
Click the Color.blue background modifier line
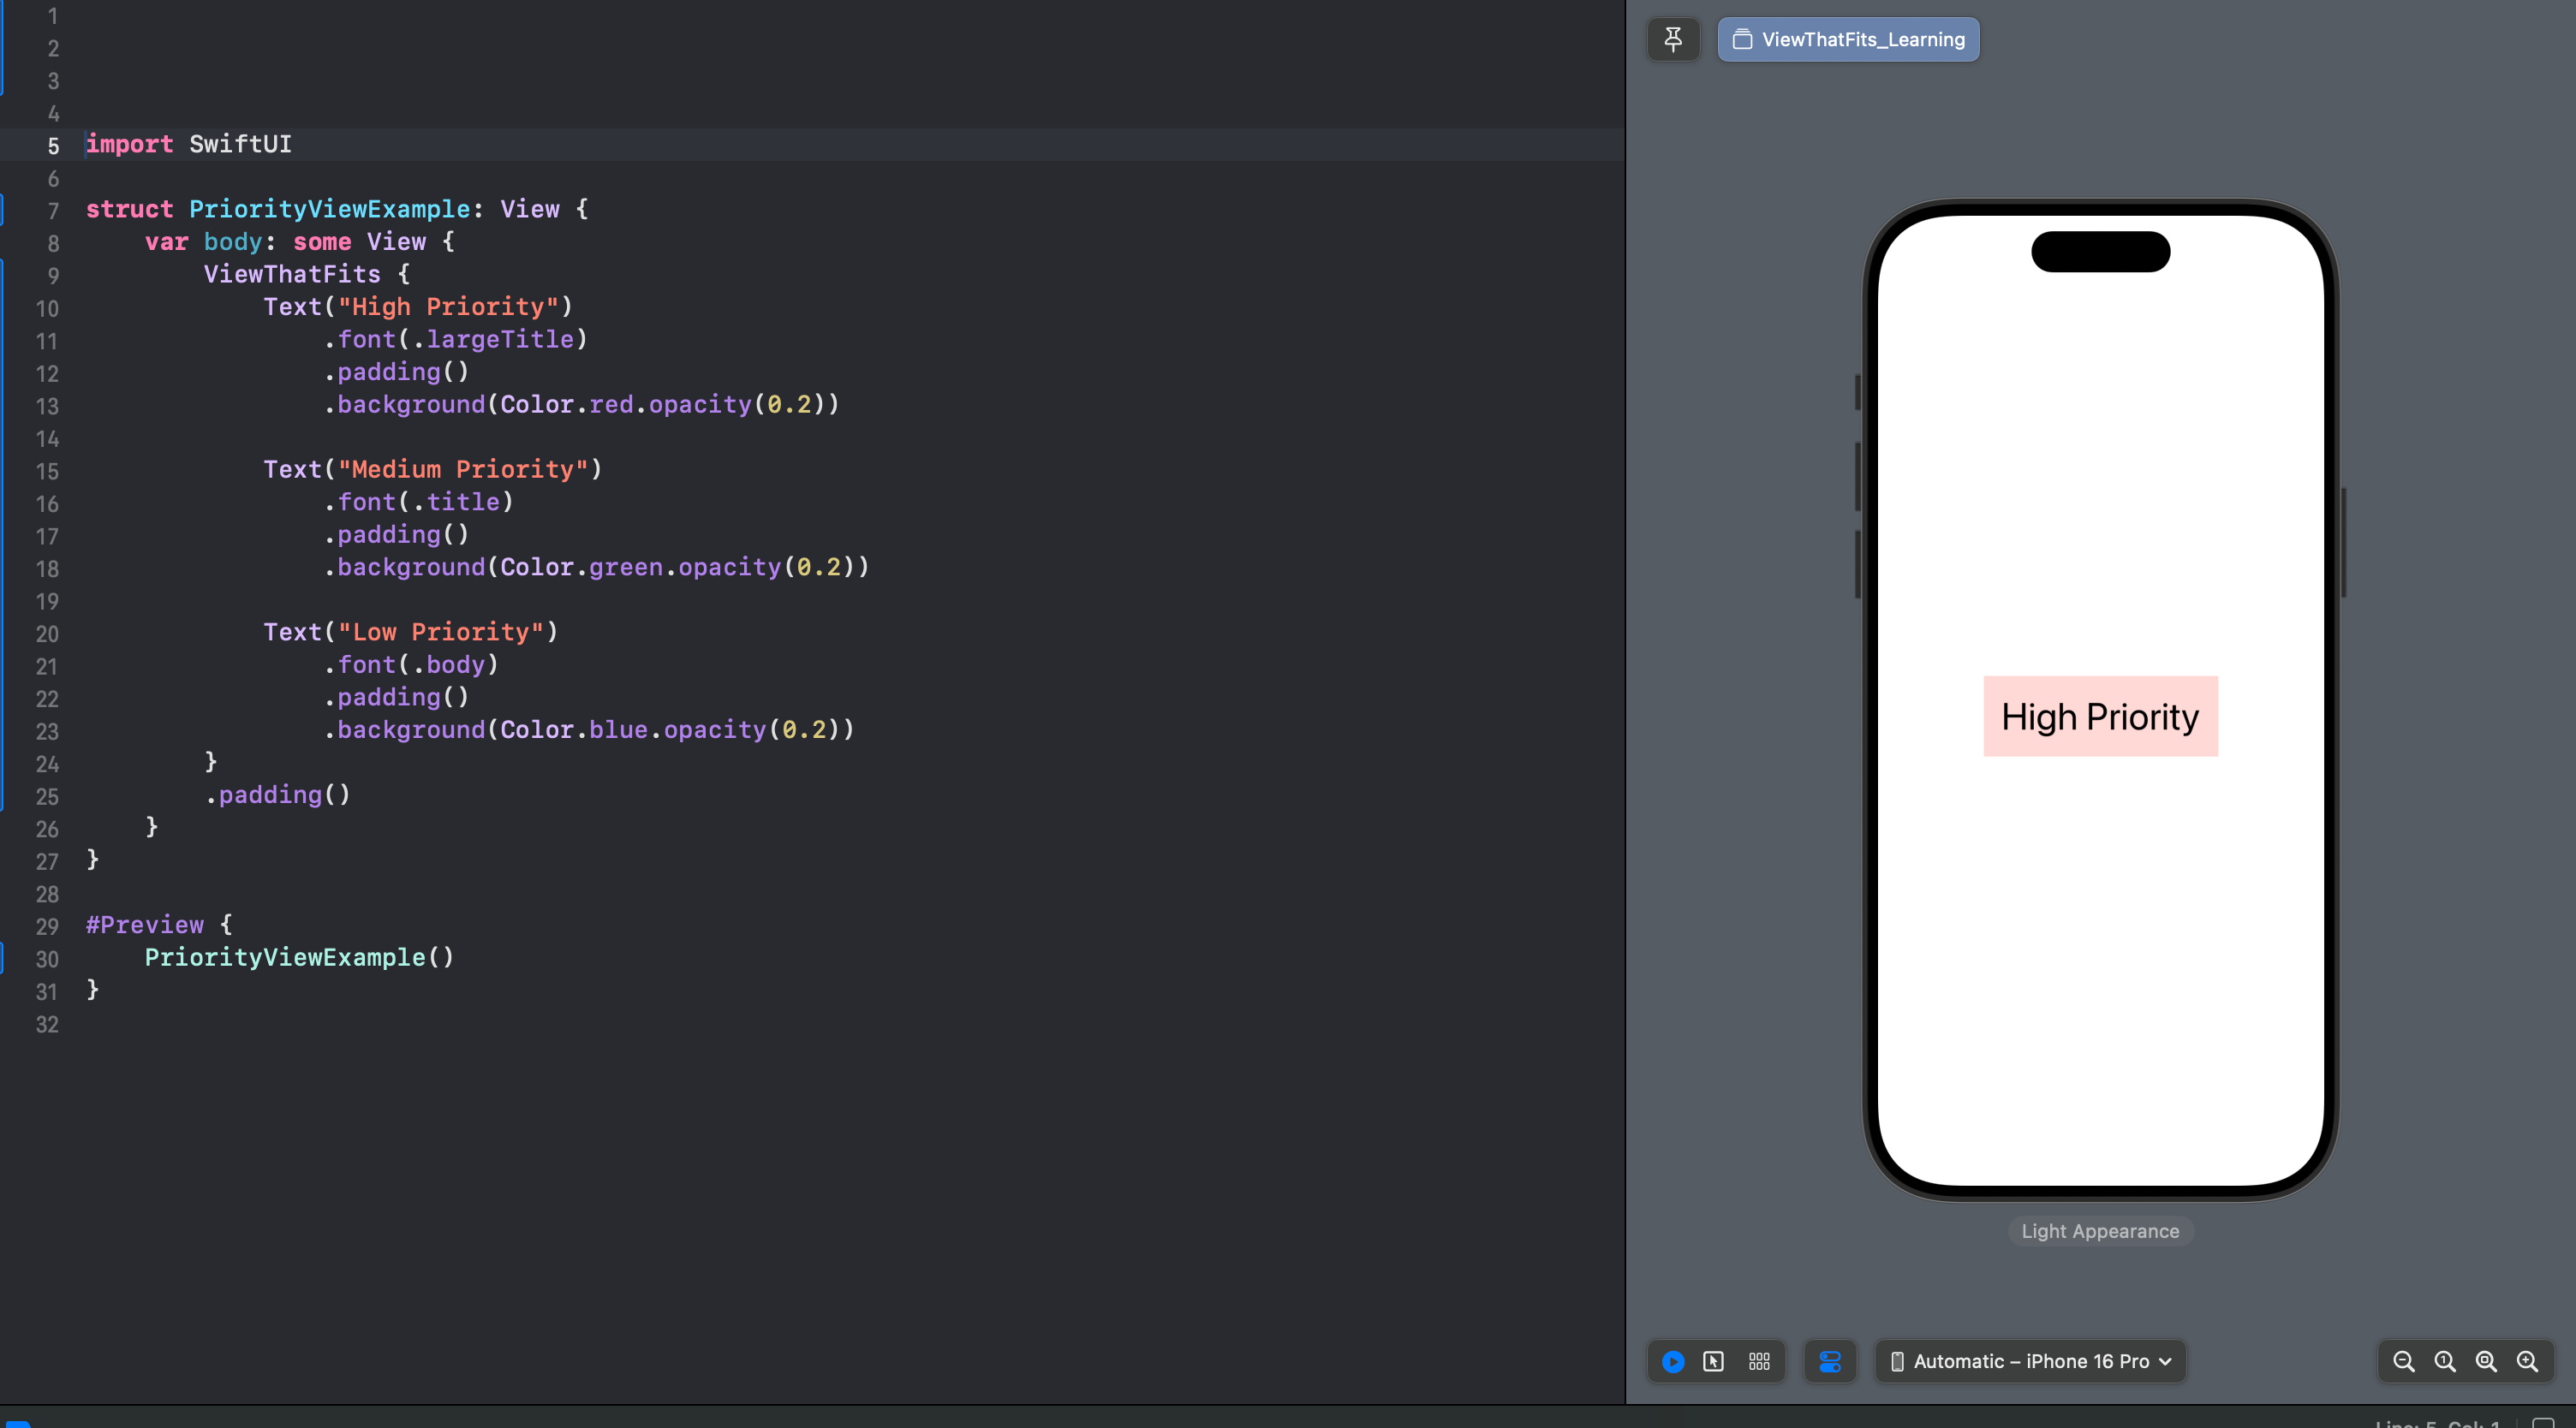pos(589,729)
